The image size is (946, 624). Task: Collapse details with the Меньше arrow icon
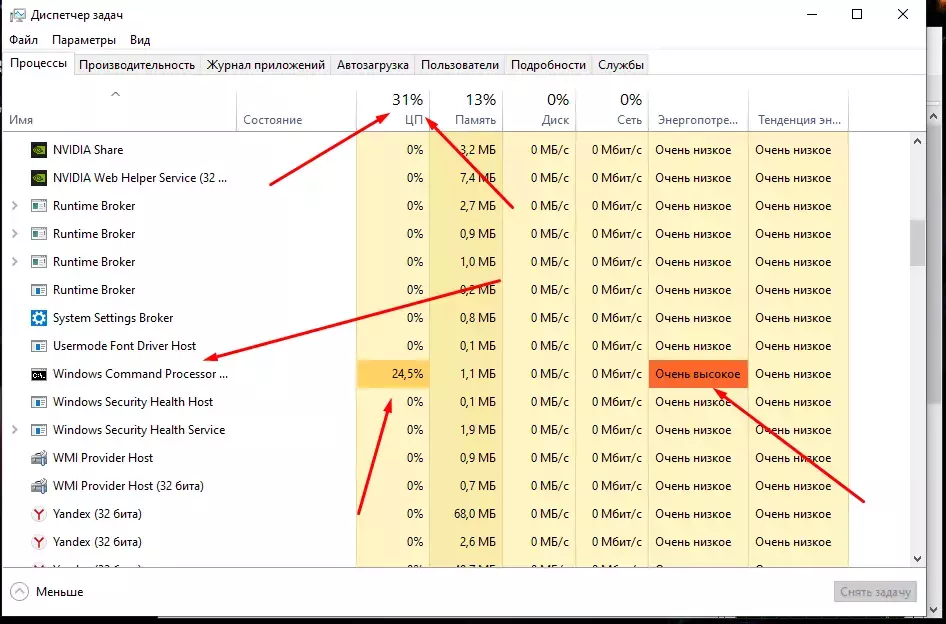point(19,591)
